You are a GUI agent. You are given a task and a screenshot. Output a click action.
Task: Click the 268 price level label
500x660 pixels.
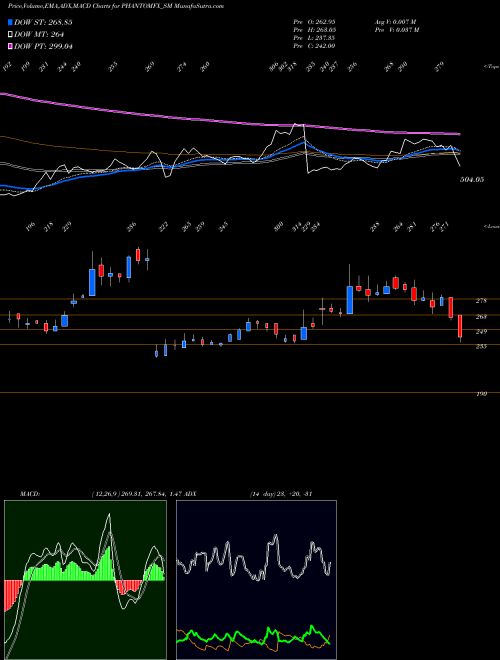point(481,317)
